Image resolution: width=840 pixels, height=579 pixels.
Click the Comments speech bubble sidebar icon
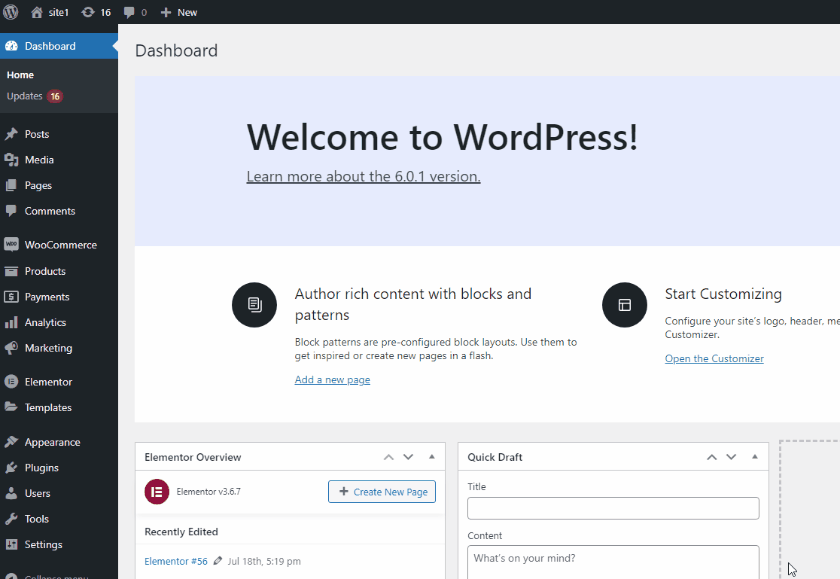click(x=11, y=210)
